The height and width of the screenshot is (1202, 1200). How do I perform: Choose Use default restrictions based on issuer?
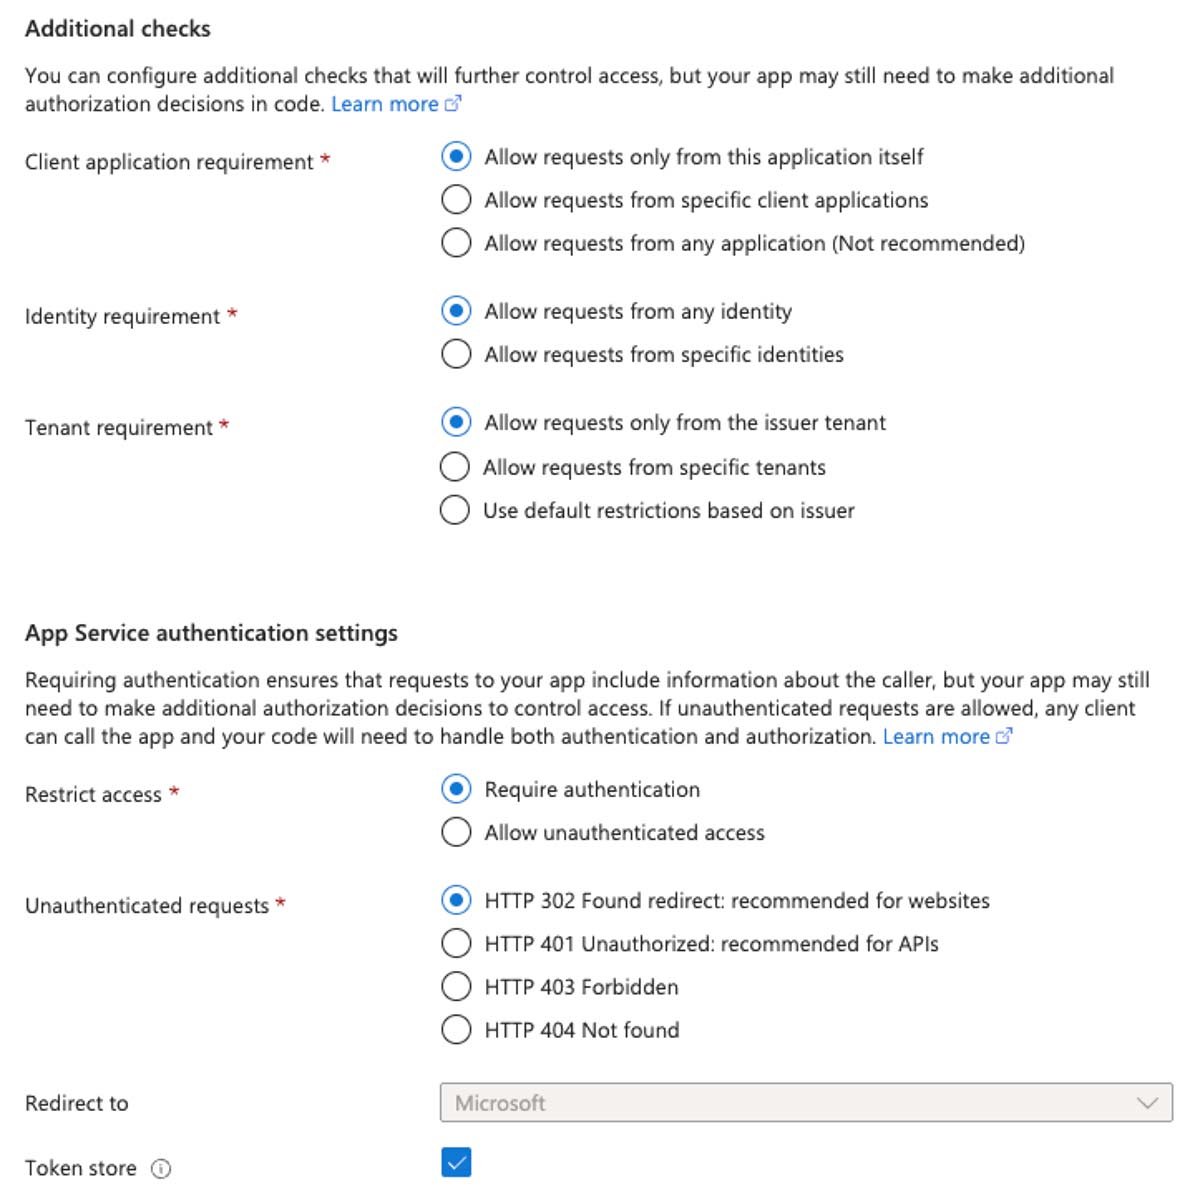[x=456, y=510]
